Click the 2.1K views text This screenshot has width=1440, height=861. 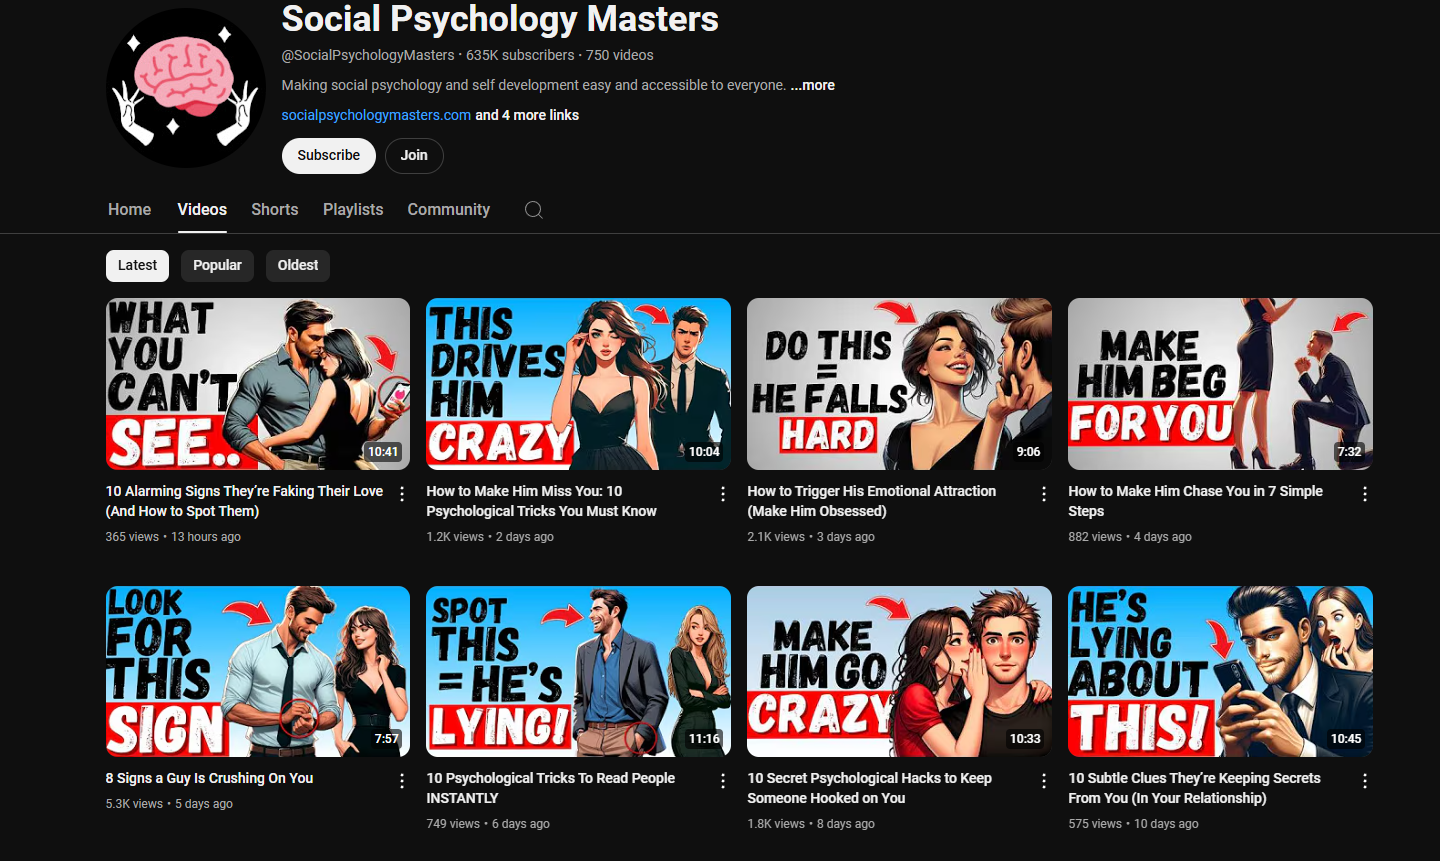(x=776, y=537)
